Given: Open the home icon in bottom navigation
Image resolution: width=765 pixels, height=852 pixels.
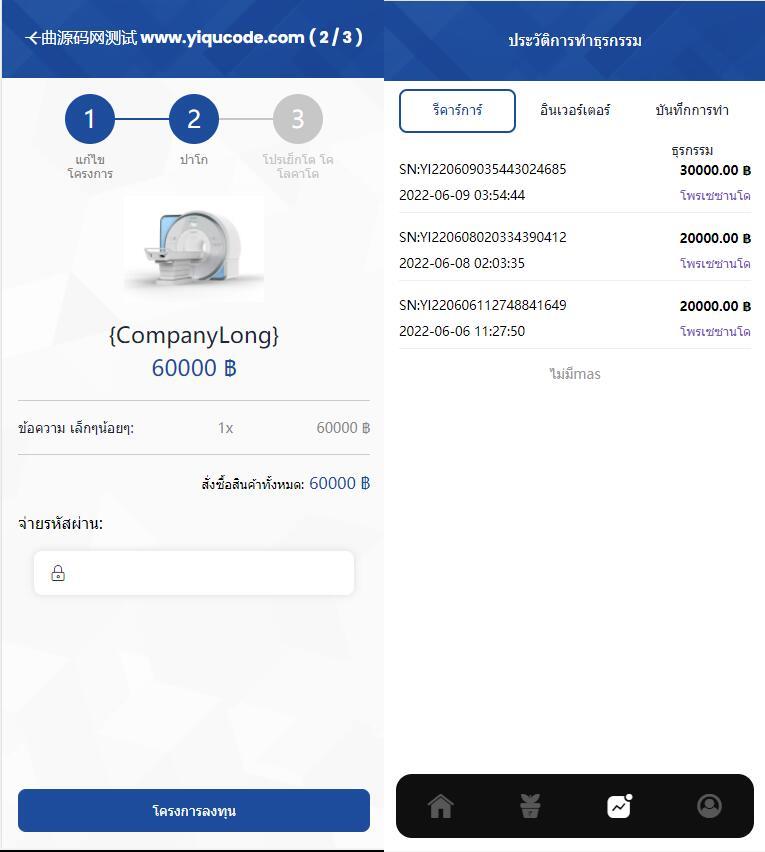Looking at the screenshot, I should tap(440, 806).
